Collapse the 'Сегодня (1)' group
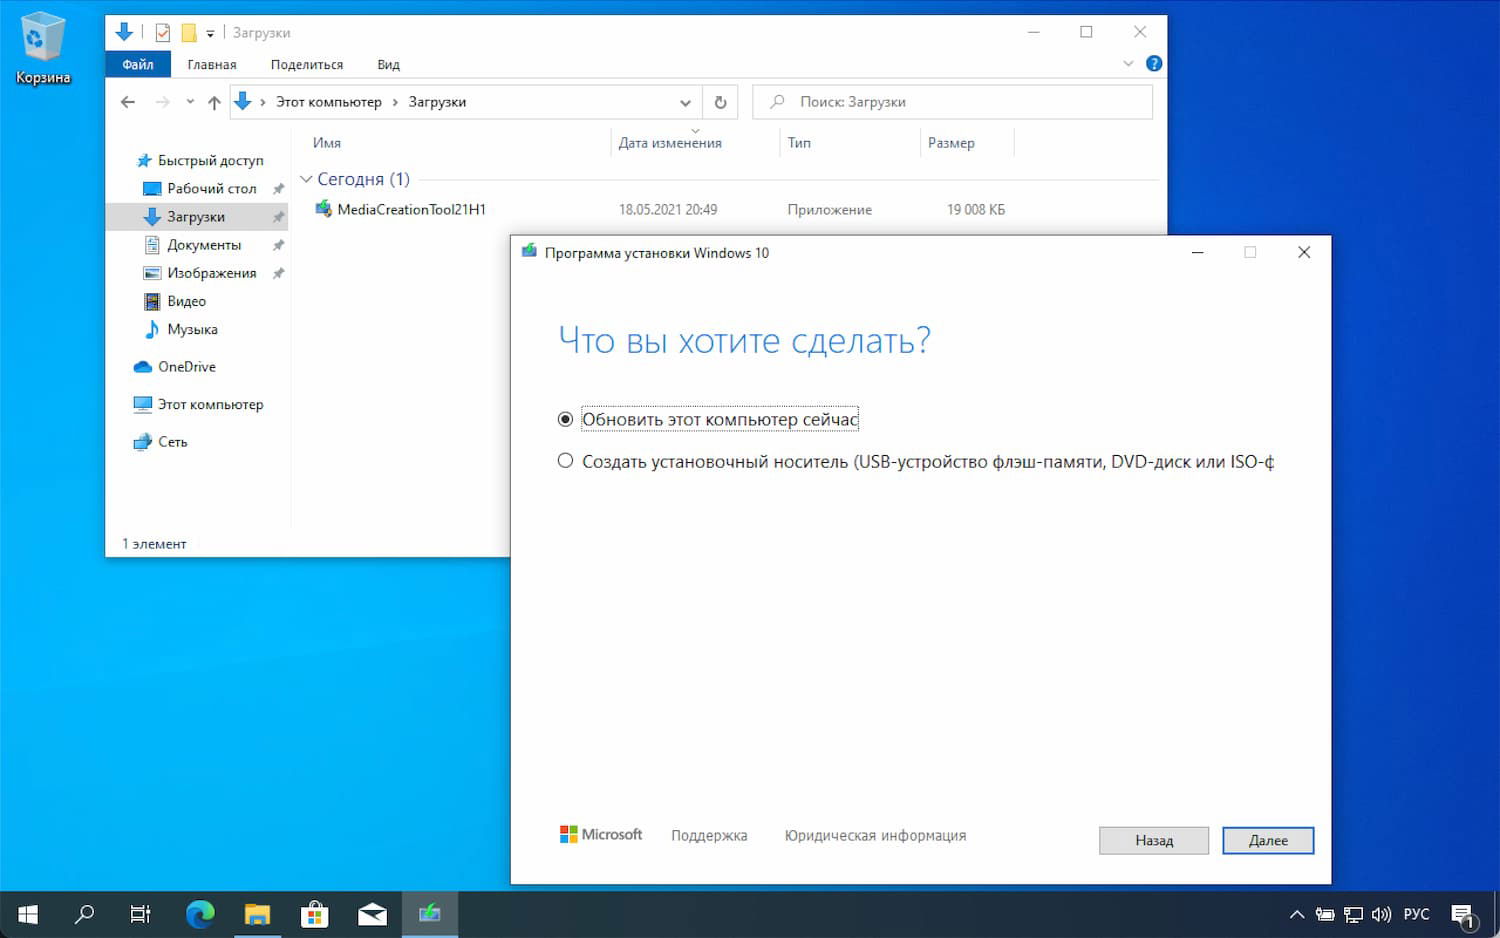The image size is (1500, 938). pyautogui.click(x=307, y=179)
